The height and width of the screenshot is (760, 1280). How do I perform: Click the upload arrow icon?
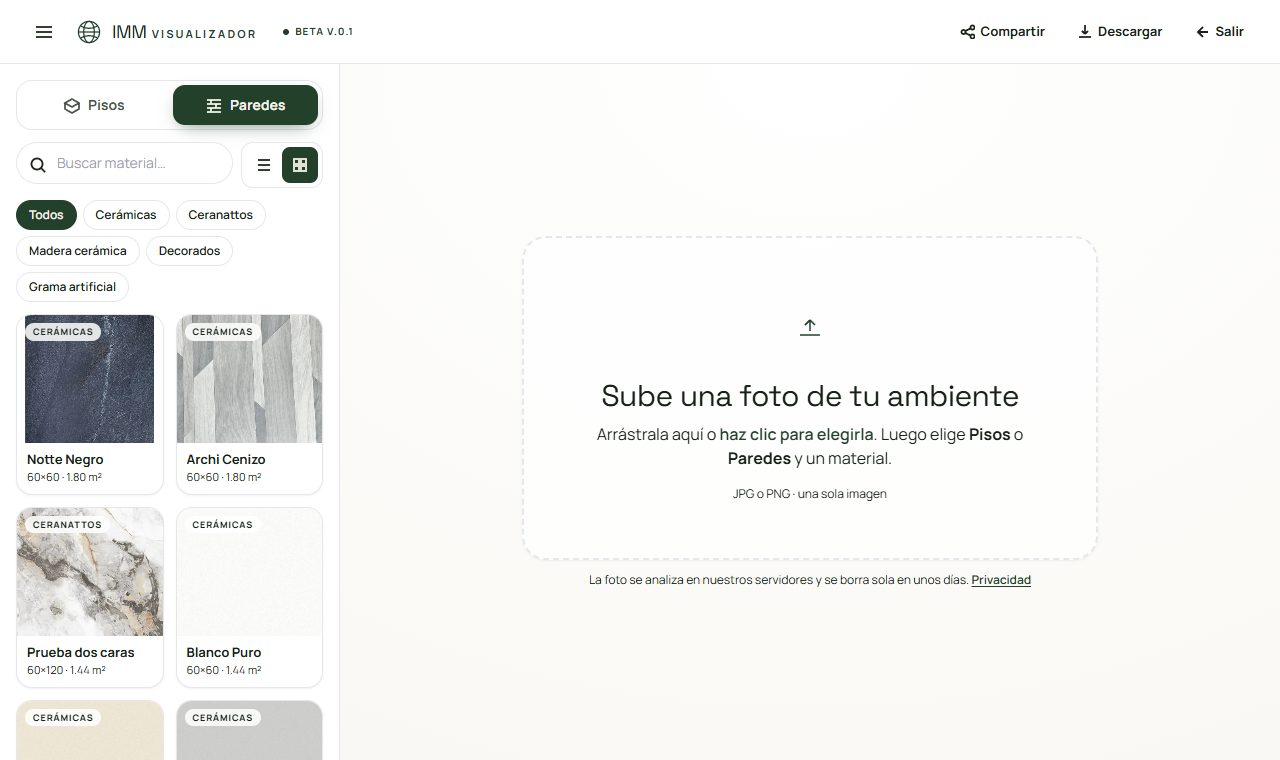pyautogui.click(x=810, y=327)
